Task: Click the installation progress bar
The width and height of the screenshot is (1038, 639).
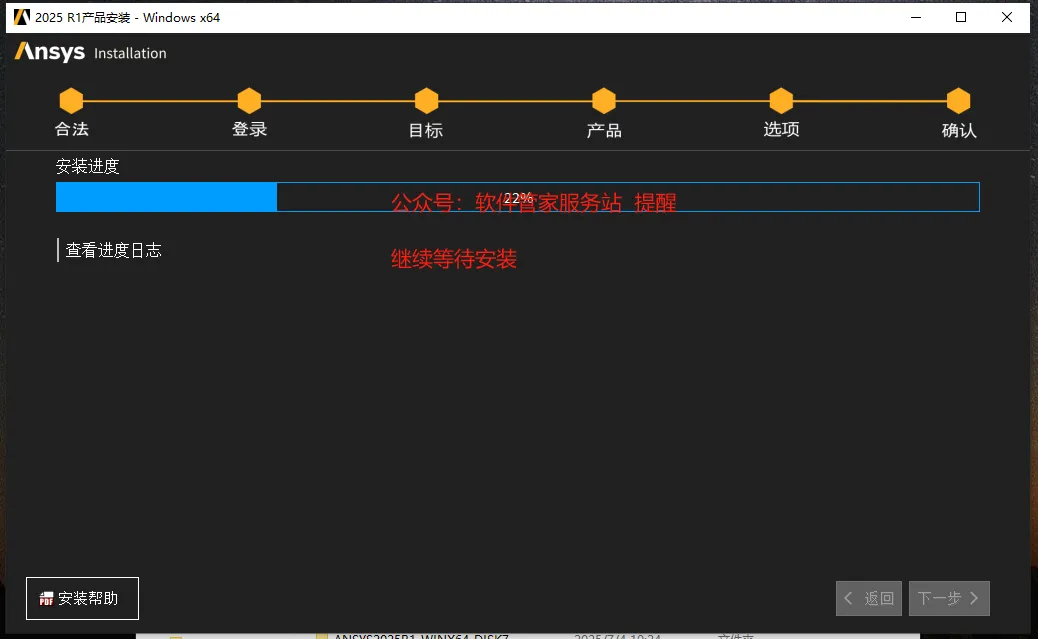Action: [x=518, y=197]
